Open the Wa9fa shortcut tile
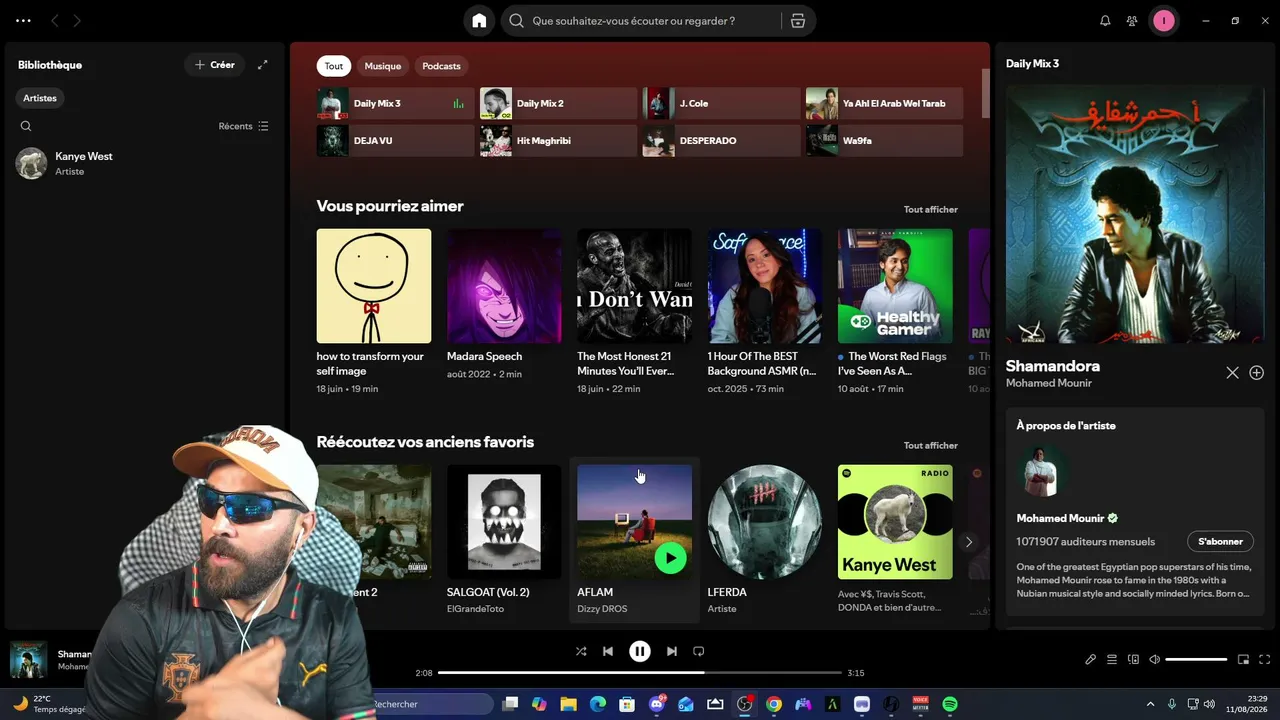 pos(884,141)
